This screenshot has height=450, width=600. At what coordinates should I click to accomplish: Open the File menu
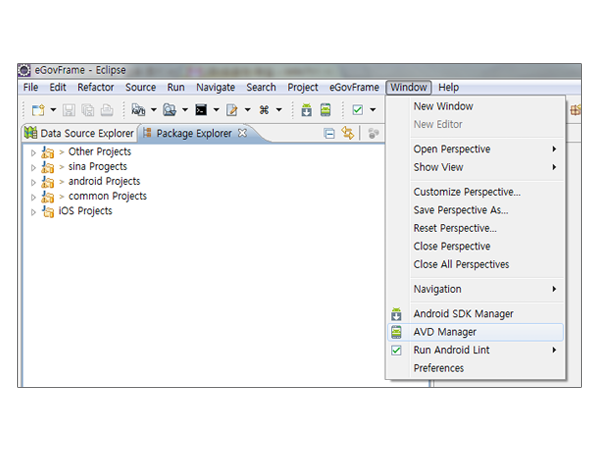(x=31, y=88)
